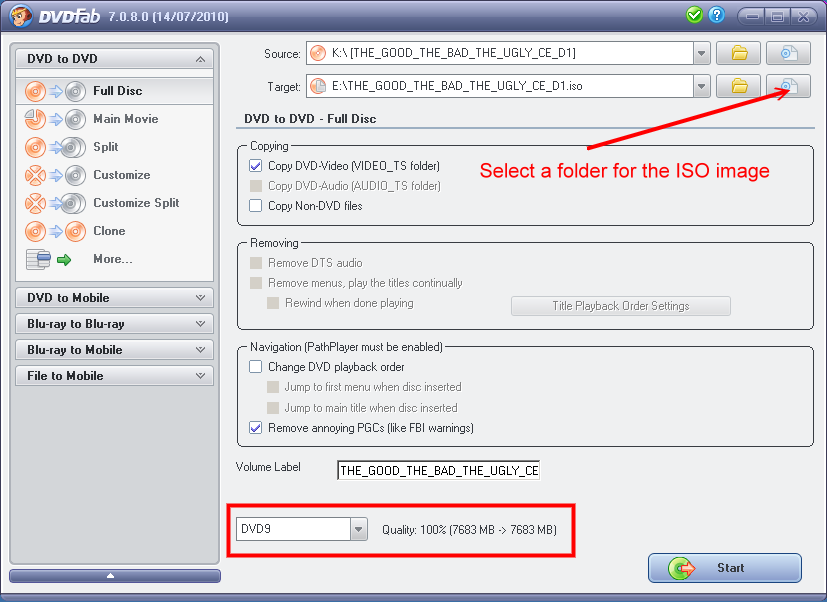This screenshot has width=827, height=602.
Task: Open Title Playback Order Settings
Action: click(x=621, y=306)
